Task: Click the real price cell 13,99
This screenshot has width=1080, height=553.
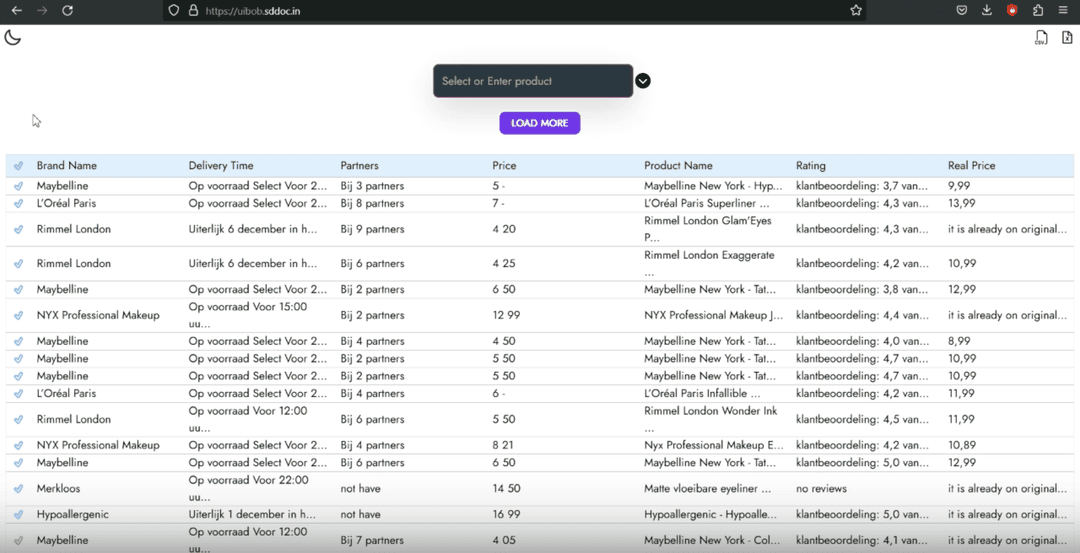Action: click(962, 203)
